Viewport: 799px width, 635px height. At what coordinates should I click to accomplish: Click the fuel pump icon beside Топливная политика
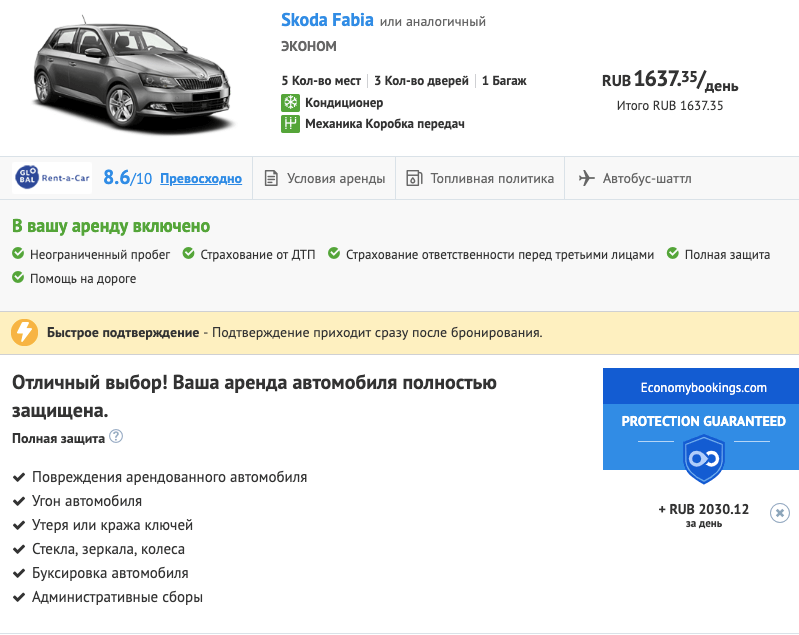414,179
